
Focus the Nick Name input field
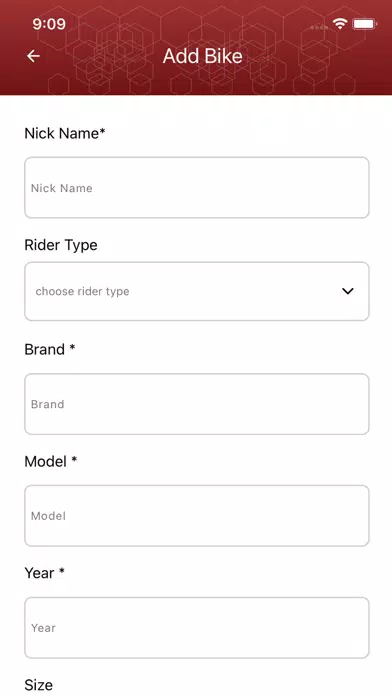(197, 187)
